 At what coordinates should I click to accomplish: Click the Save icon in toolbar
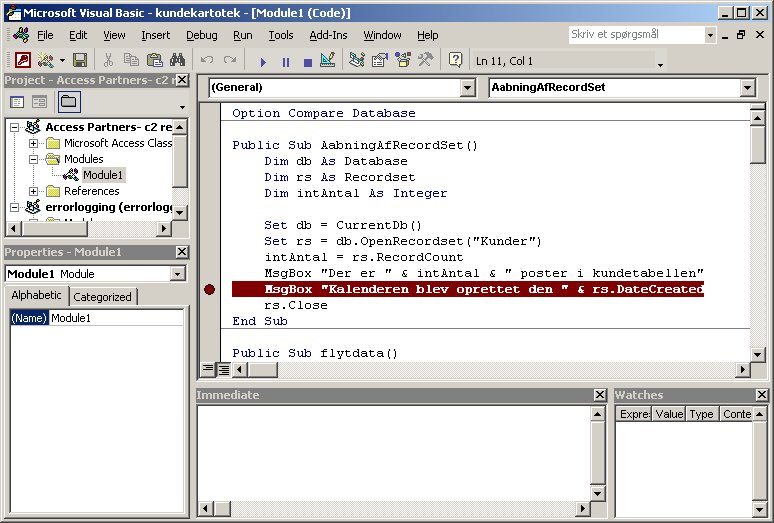tap(79, 60)
